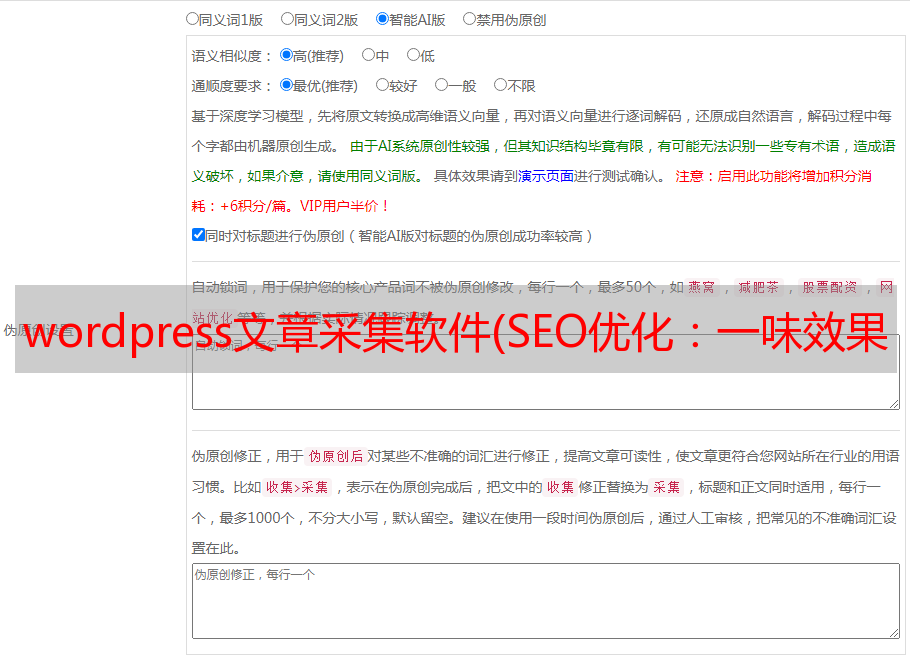
Task: Click the 燕窝 example keyword
Action: tap(701, 287)
